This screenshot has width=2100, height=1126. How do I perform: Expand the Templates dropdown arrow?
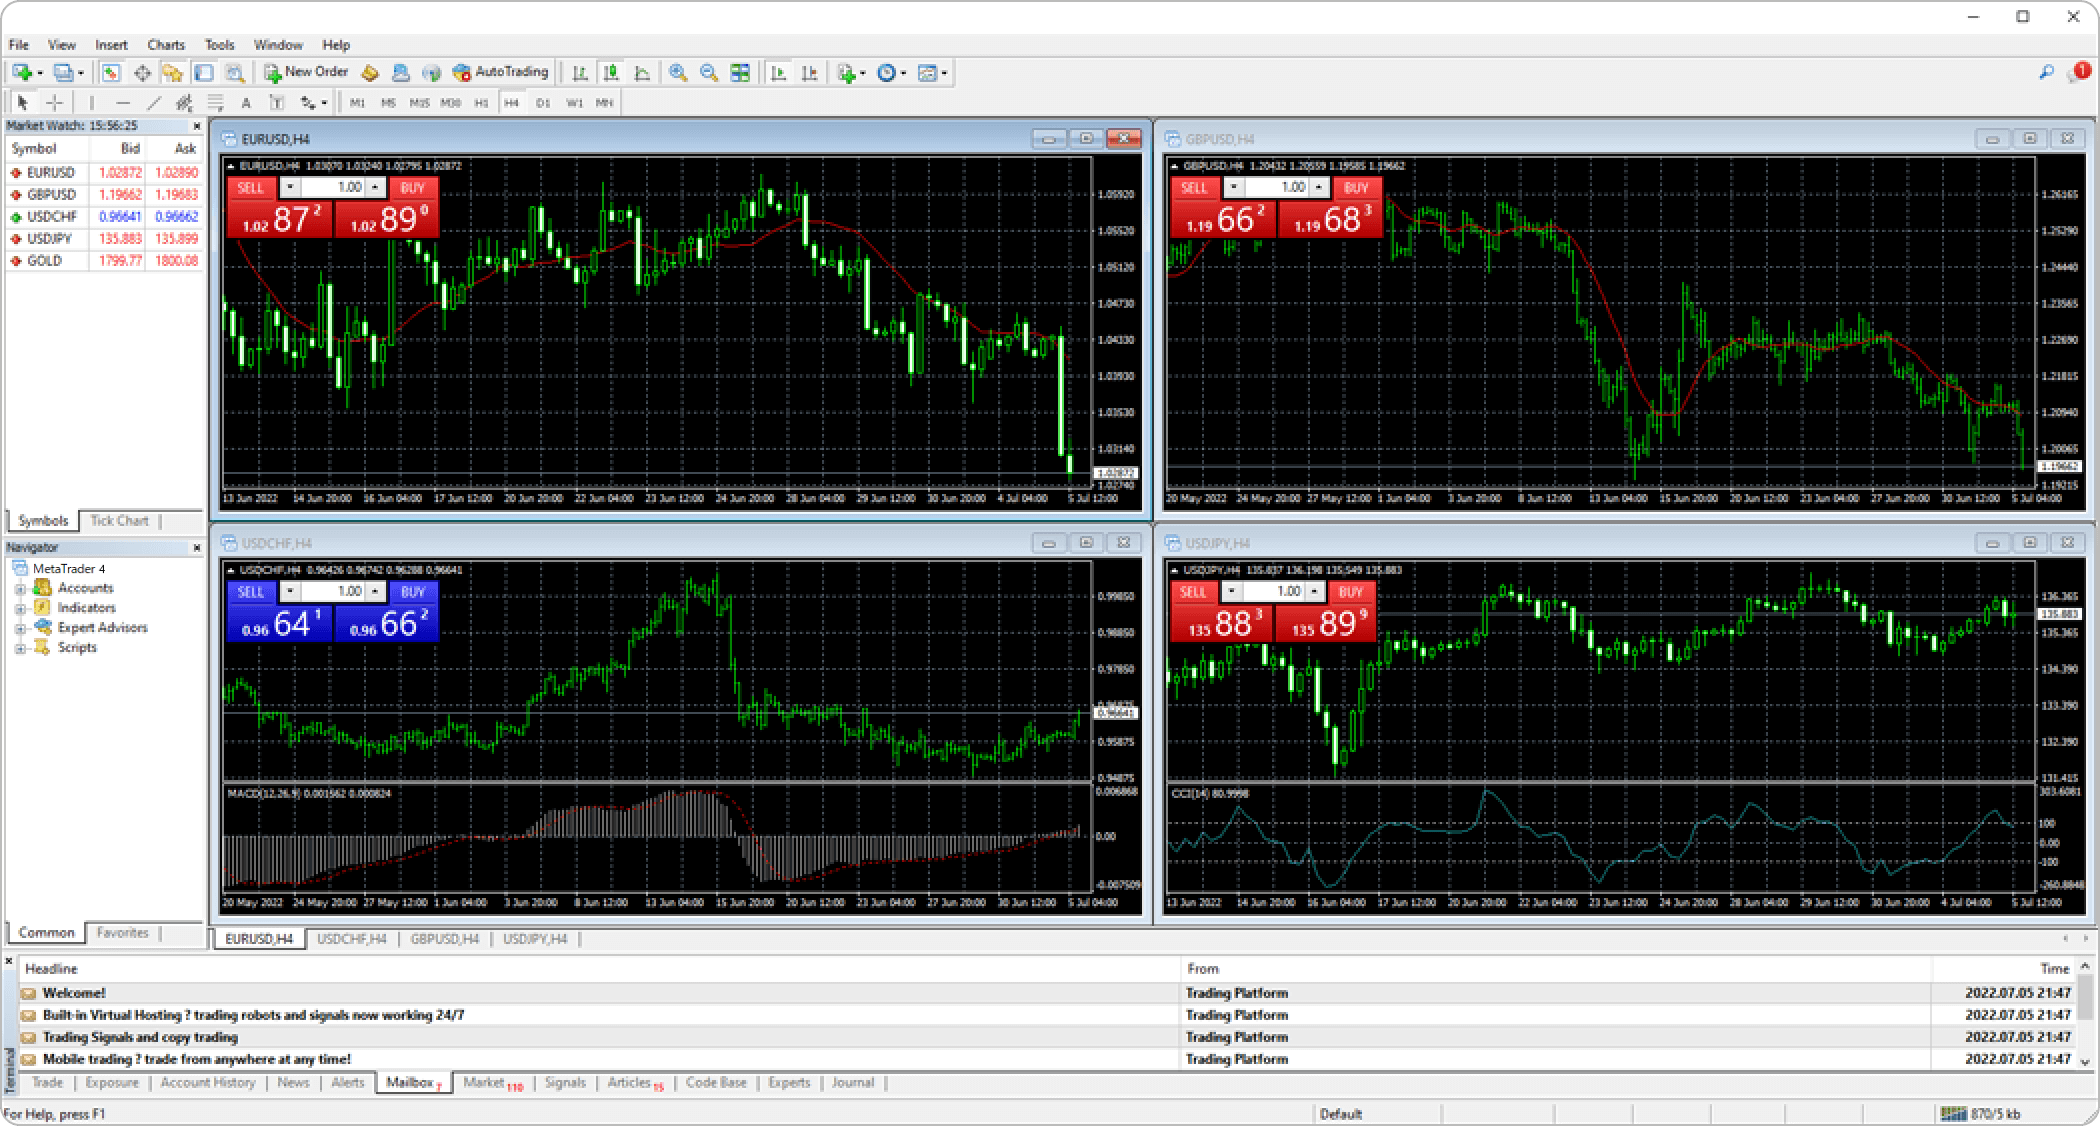(x=944, y=73)
